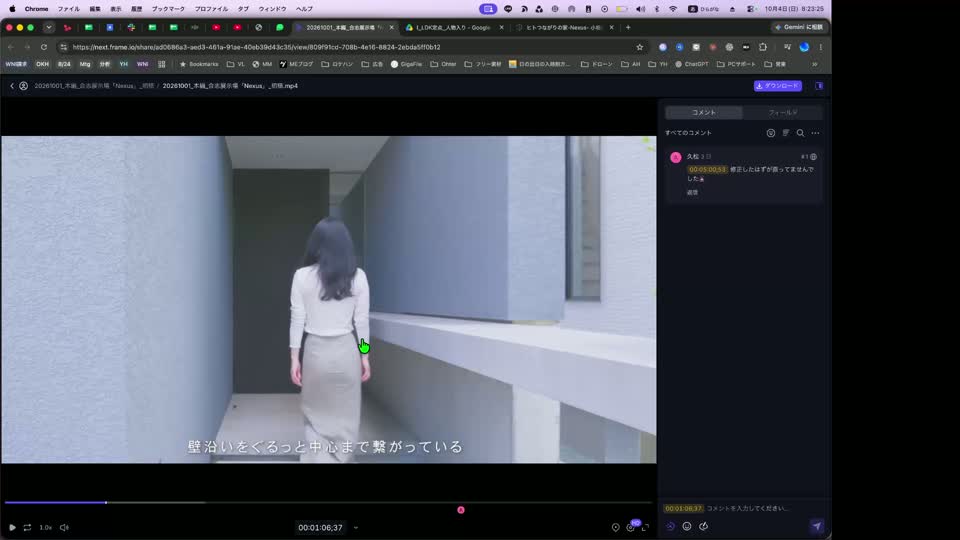Open a new browser tab
The image size is (960, 540).
pos(628,28)
